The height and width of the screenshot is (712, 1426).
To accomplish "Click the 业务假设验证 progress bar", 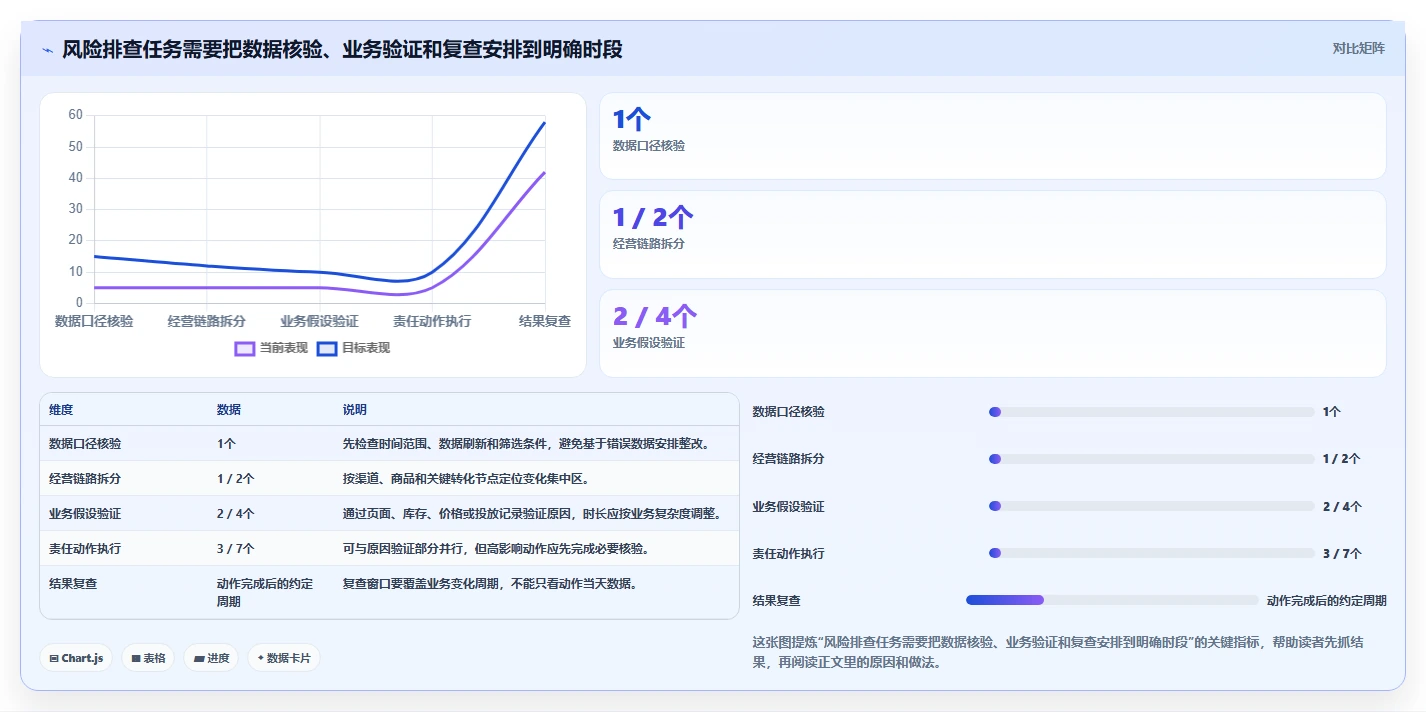I will 1151,506.
